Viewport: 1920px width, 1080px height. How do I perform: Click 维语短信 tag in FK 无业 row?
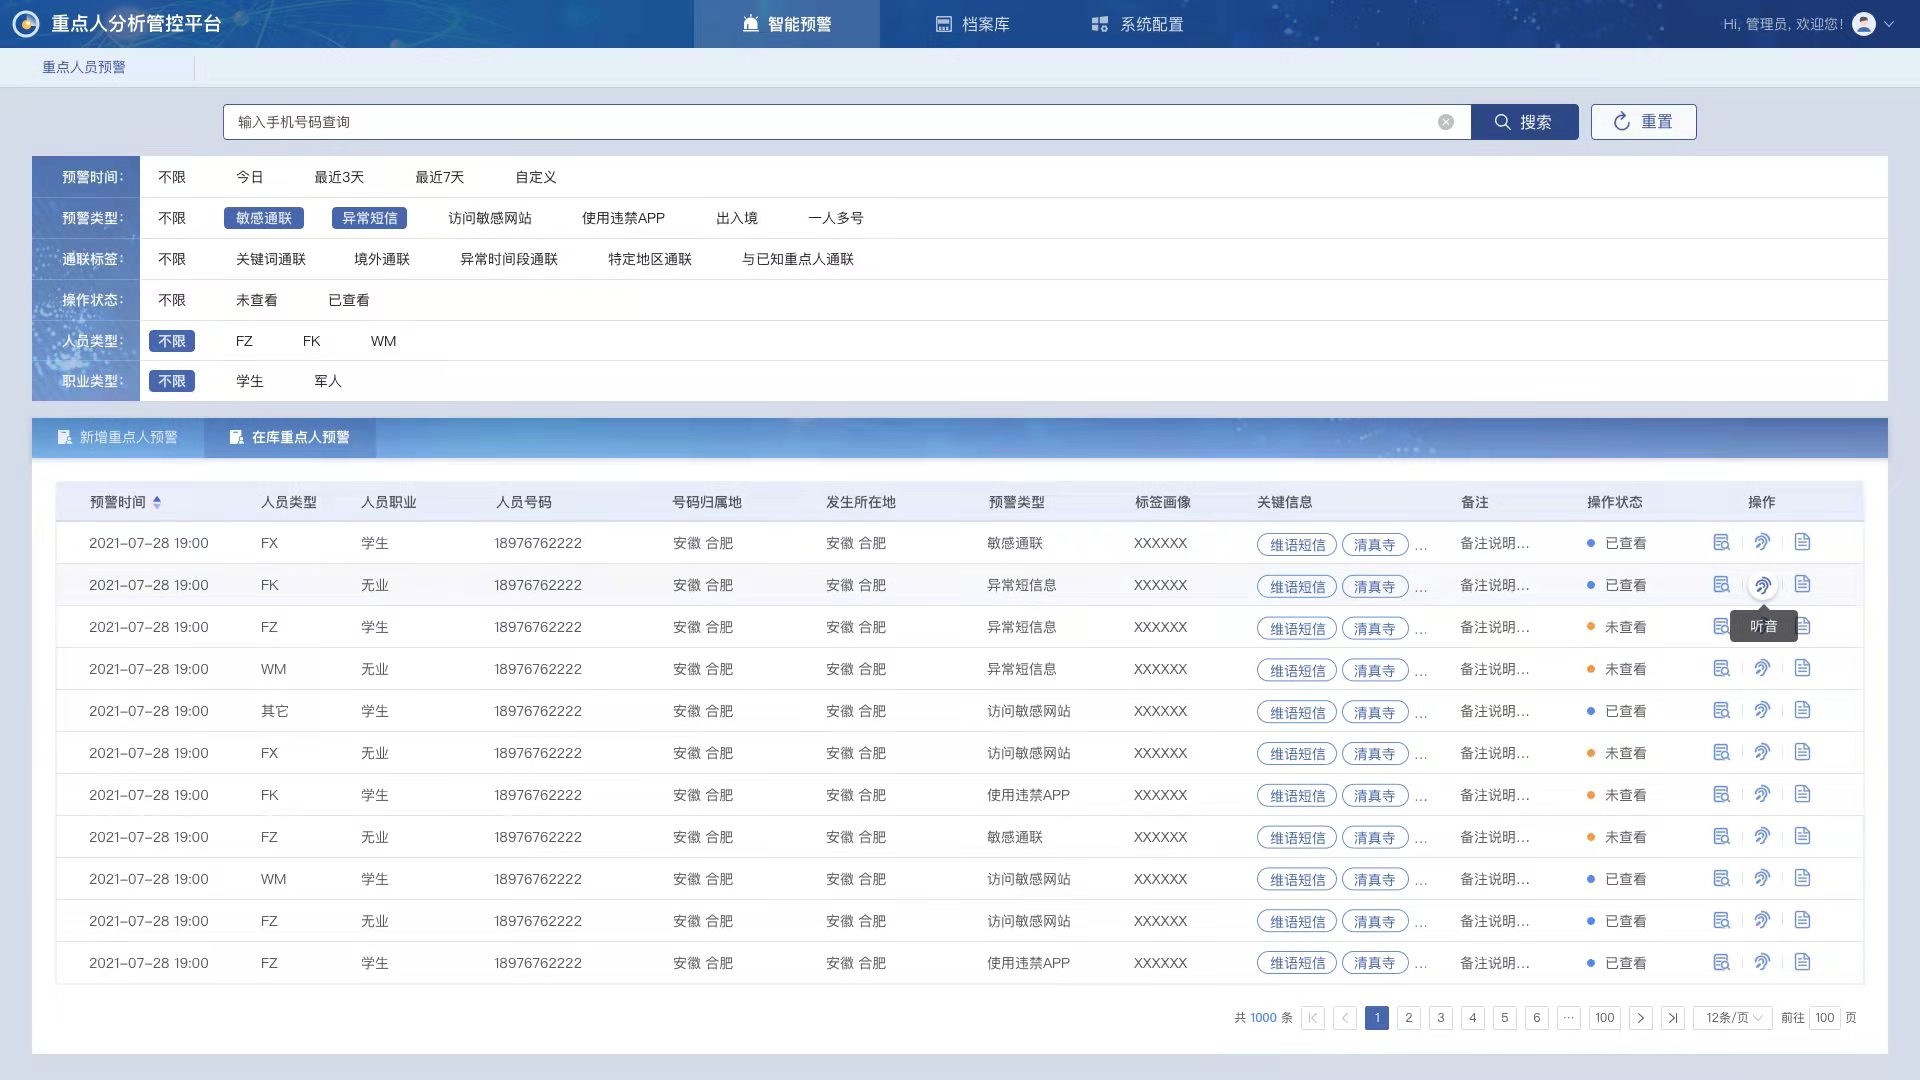[1297, 587]
